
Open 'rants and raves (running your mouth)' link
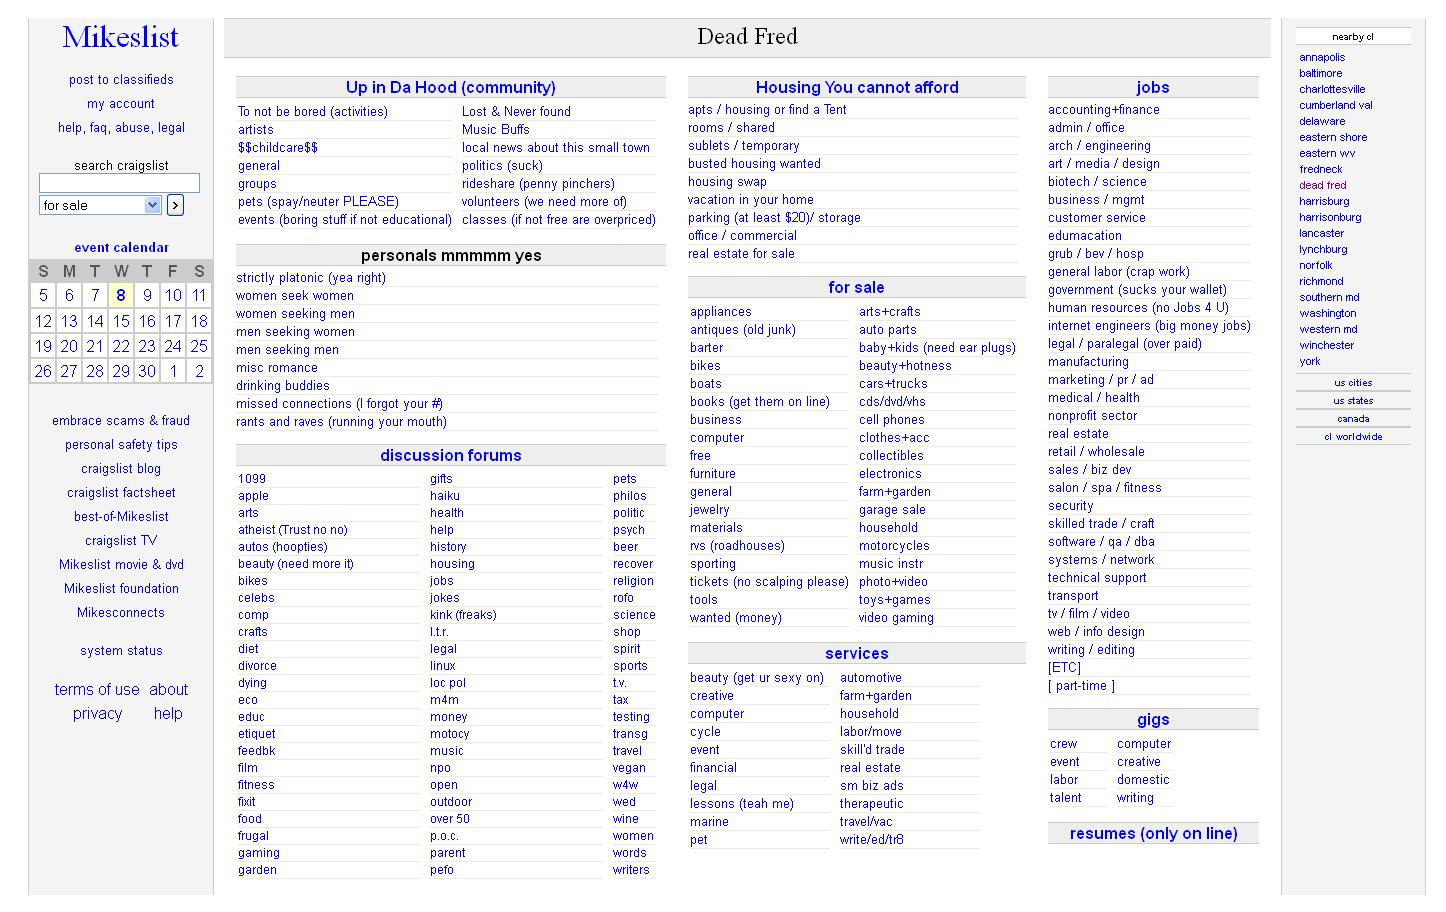tap(341, 422)
